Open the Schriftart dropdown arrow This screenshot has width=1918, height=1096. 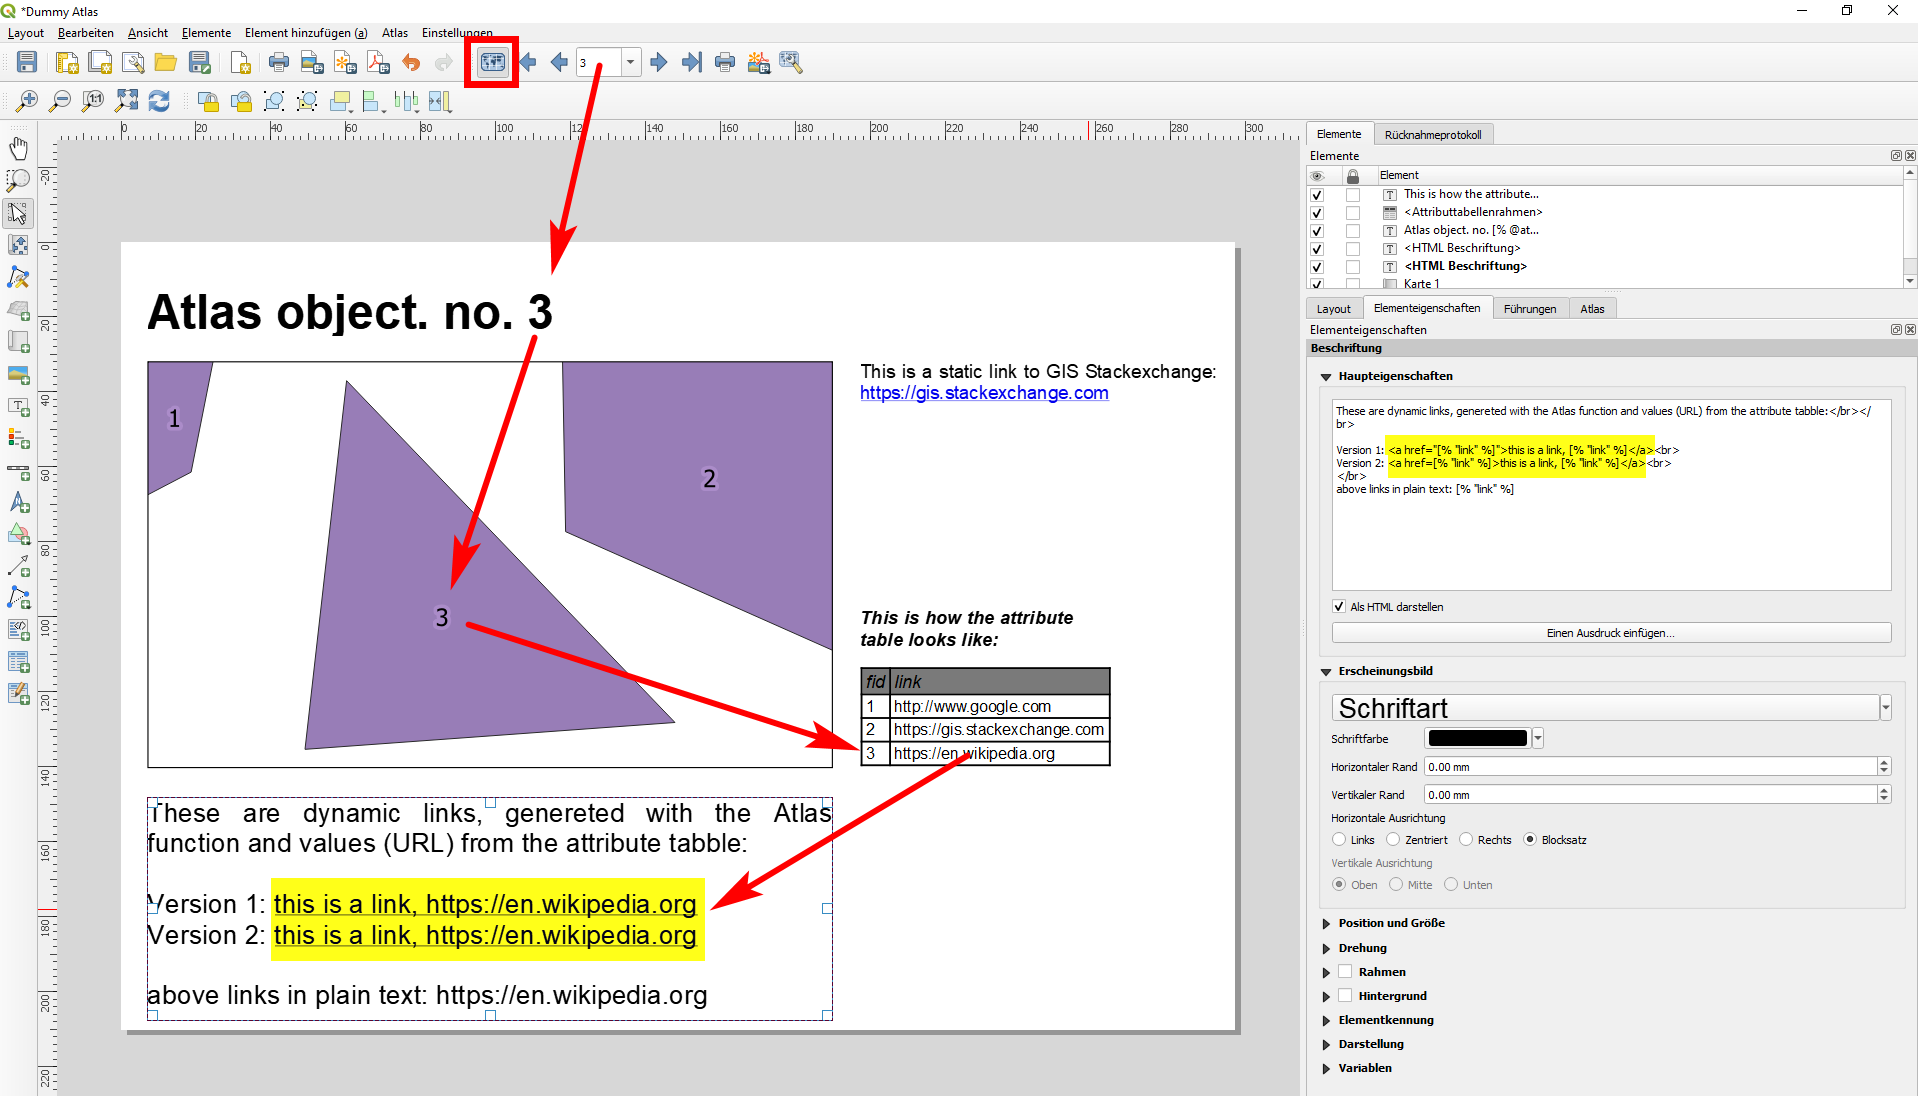pos(1886,708)
